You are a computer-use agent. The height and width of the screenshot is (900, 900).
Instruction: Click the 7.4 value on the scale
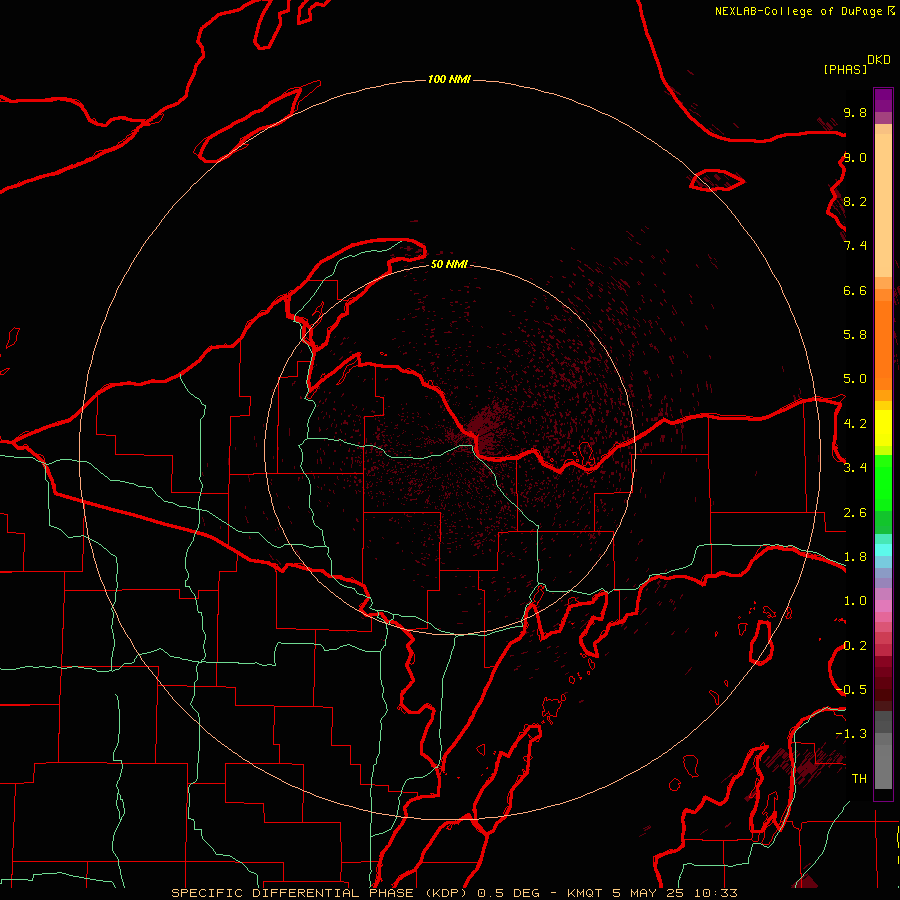click(x=855, y=246)
